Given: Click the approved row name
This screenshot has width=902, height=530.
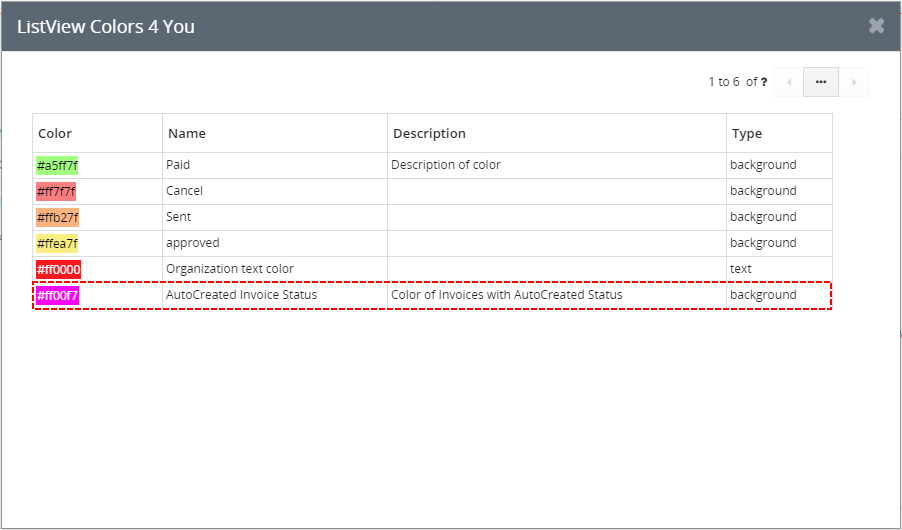Looking at the screenshot, I should [x=192, y=243].
